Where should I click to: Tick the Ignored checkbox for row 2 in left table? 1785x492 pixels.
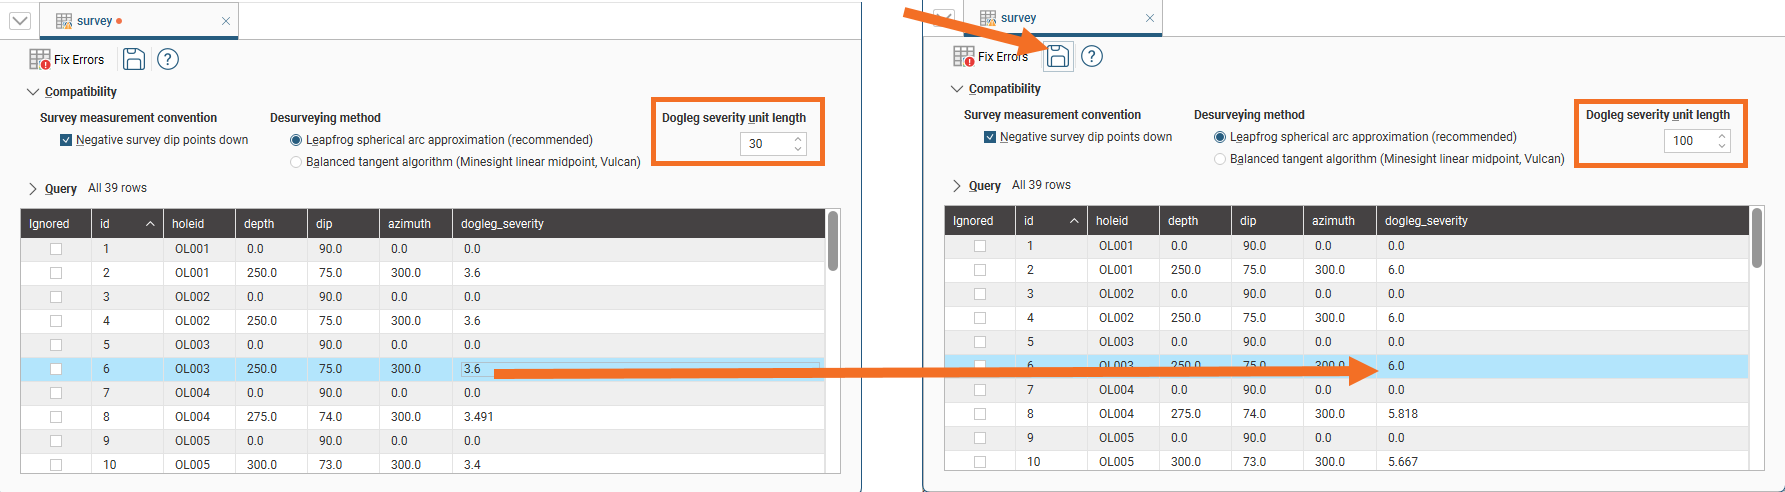(56, 273)
